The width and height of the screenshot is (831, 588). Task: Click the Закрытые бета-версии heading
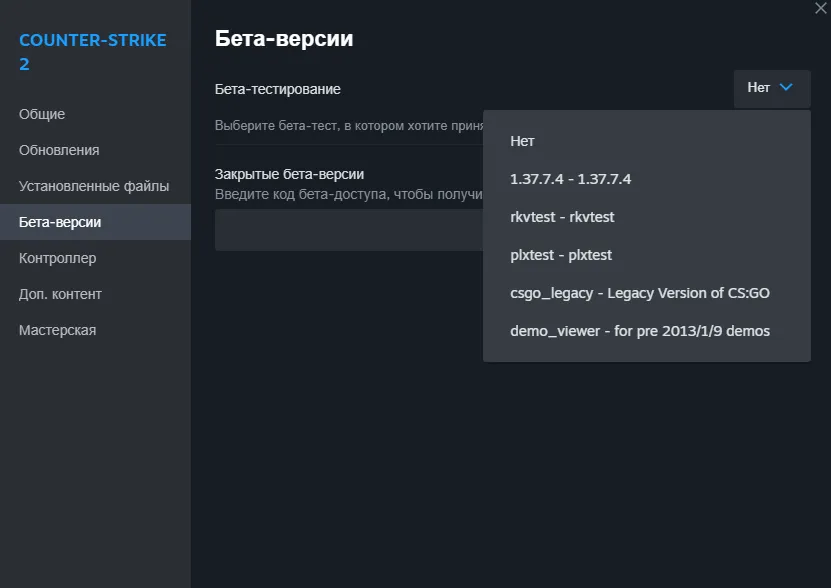tap(289, 174)
